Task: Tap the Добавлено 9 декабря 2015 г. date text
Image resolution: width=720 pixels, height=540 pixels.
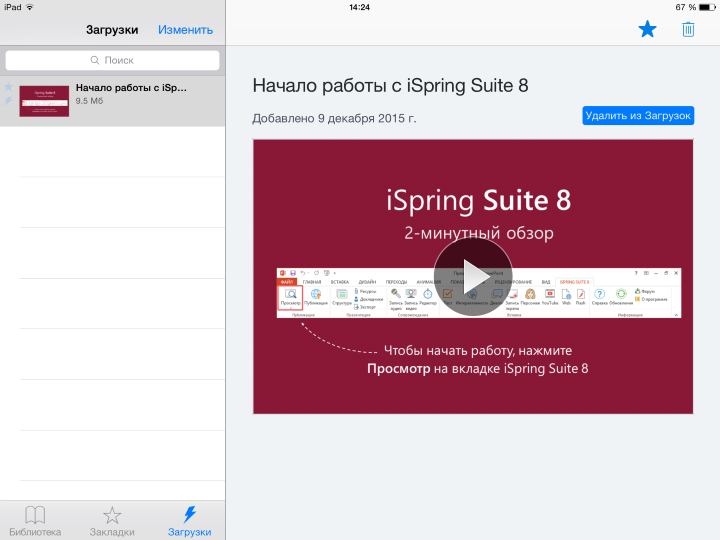Action: [x=334, y=118]
